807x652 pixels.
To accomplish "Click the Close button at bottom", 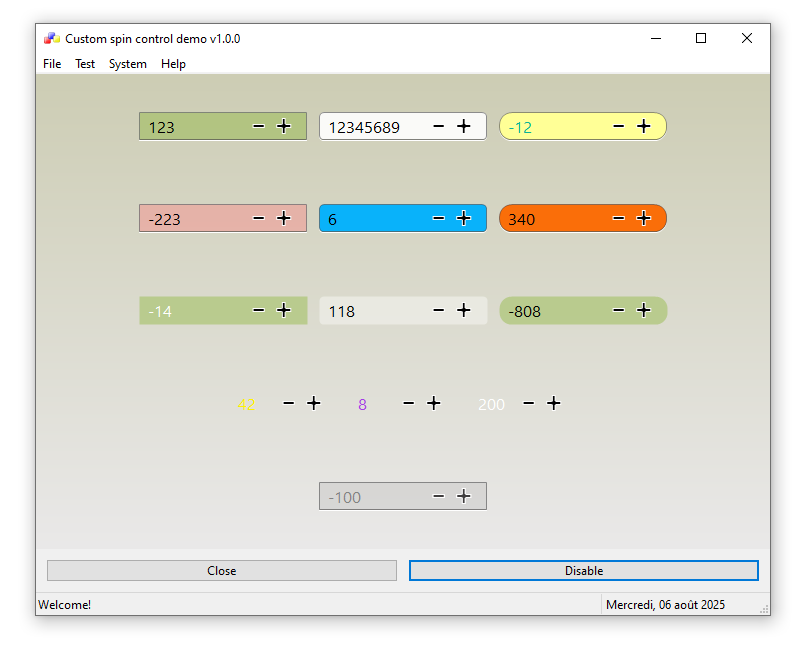I will [x=222, y=571].
